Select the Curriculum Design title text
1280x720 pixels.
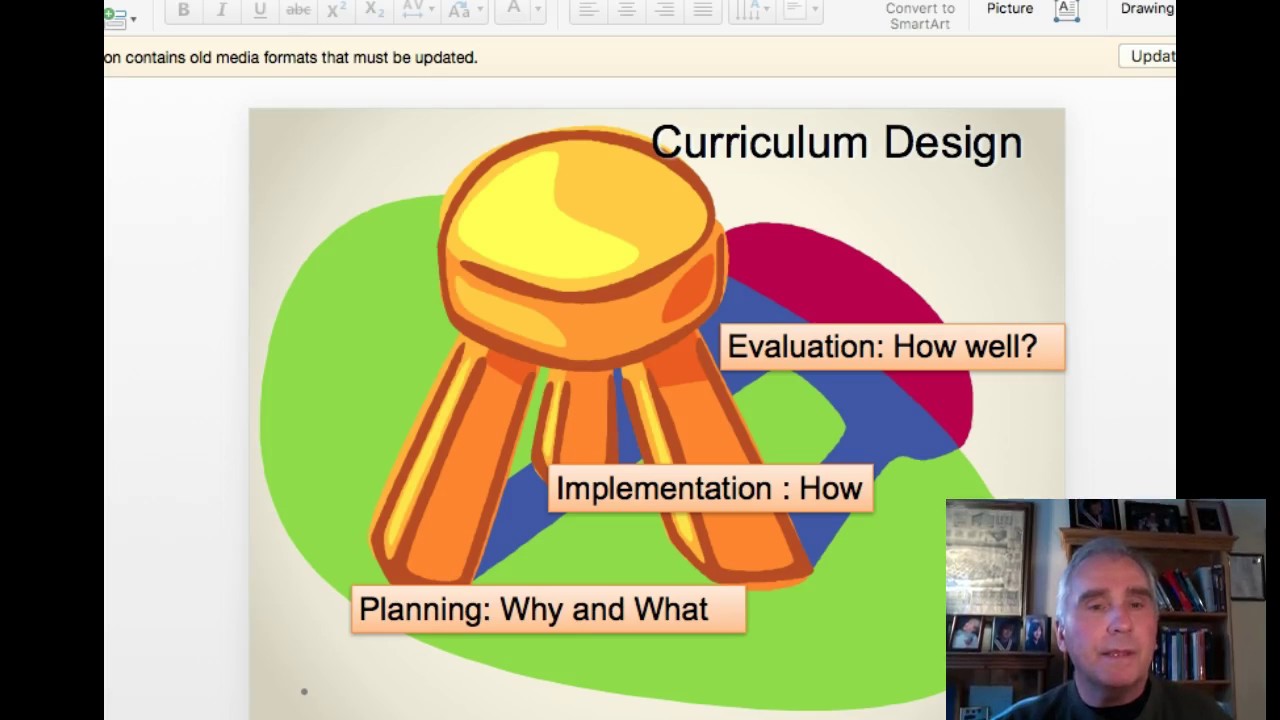[x=837, y=143]
